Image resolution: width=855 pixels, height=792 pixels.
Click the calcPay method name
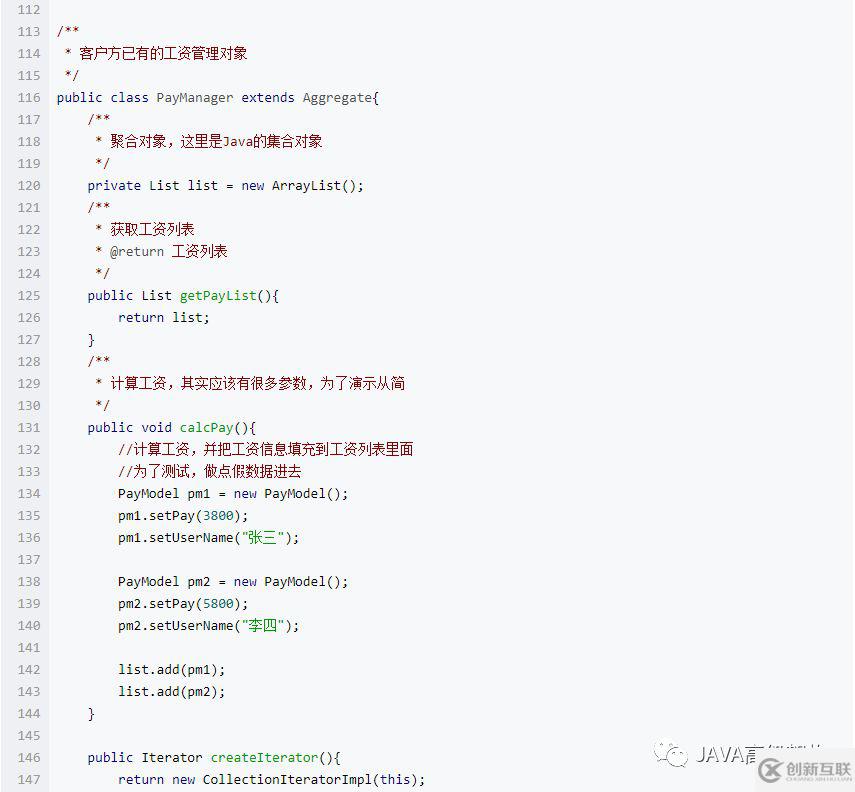click(x=206, y=427)
